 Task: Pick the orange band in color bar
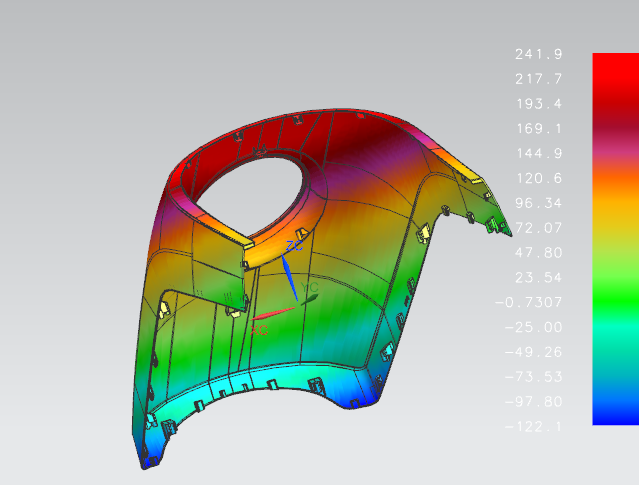[615, 178]
